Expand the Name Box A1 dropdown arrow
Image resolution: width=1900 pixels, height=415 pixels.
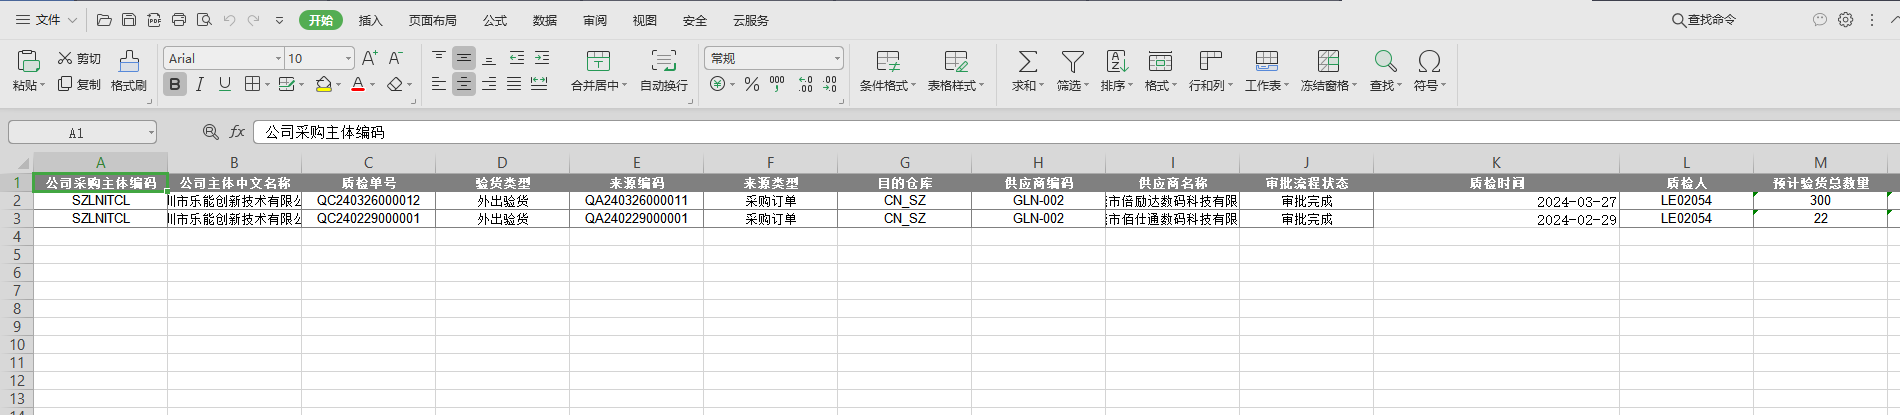[151, 132]
